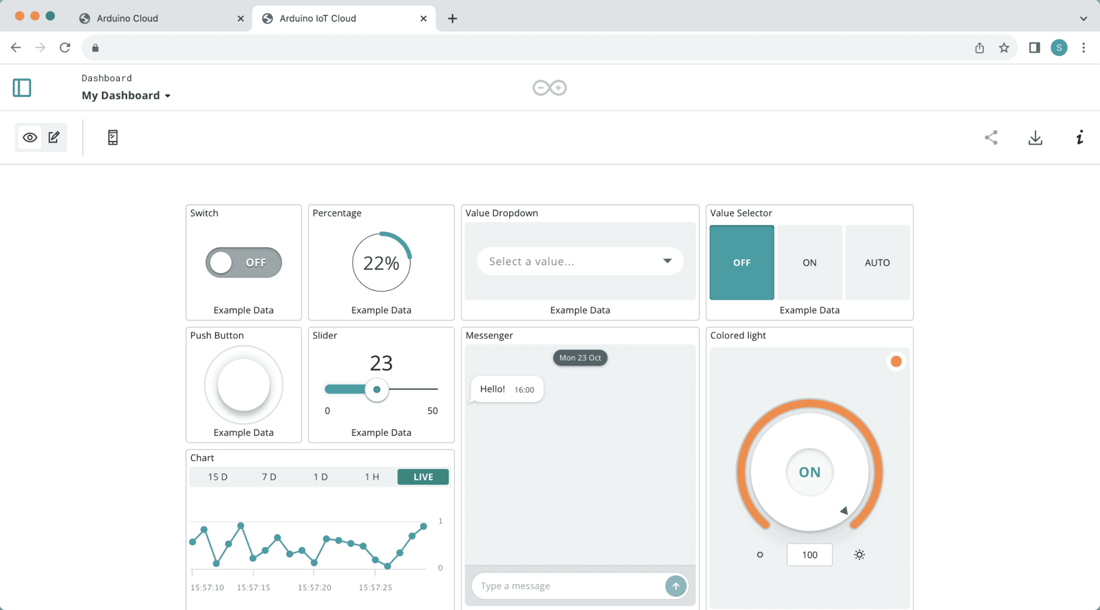Image resolution: width=1100 pixels, height=610 pixels.
Task: Open user profile avatar S
Action: pos(1059,48)
